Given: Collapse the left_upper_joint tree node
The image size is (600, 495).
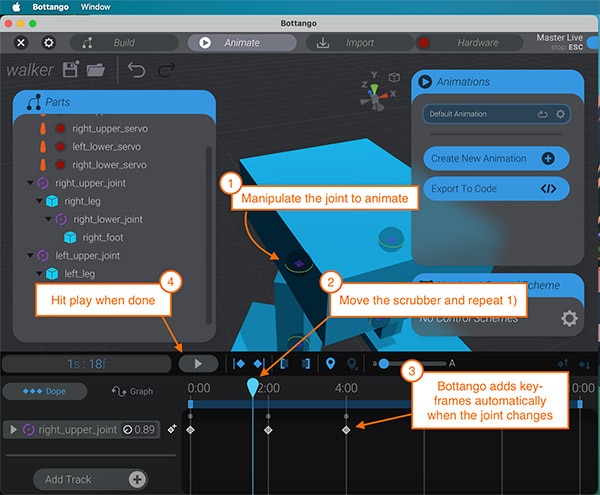Looking at the screenshot, I should [30, 256].
